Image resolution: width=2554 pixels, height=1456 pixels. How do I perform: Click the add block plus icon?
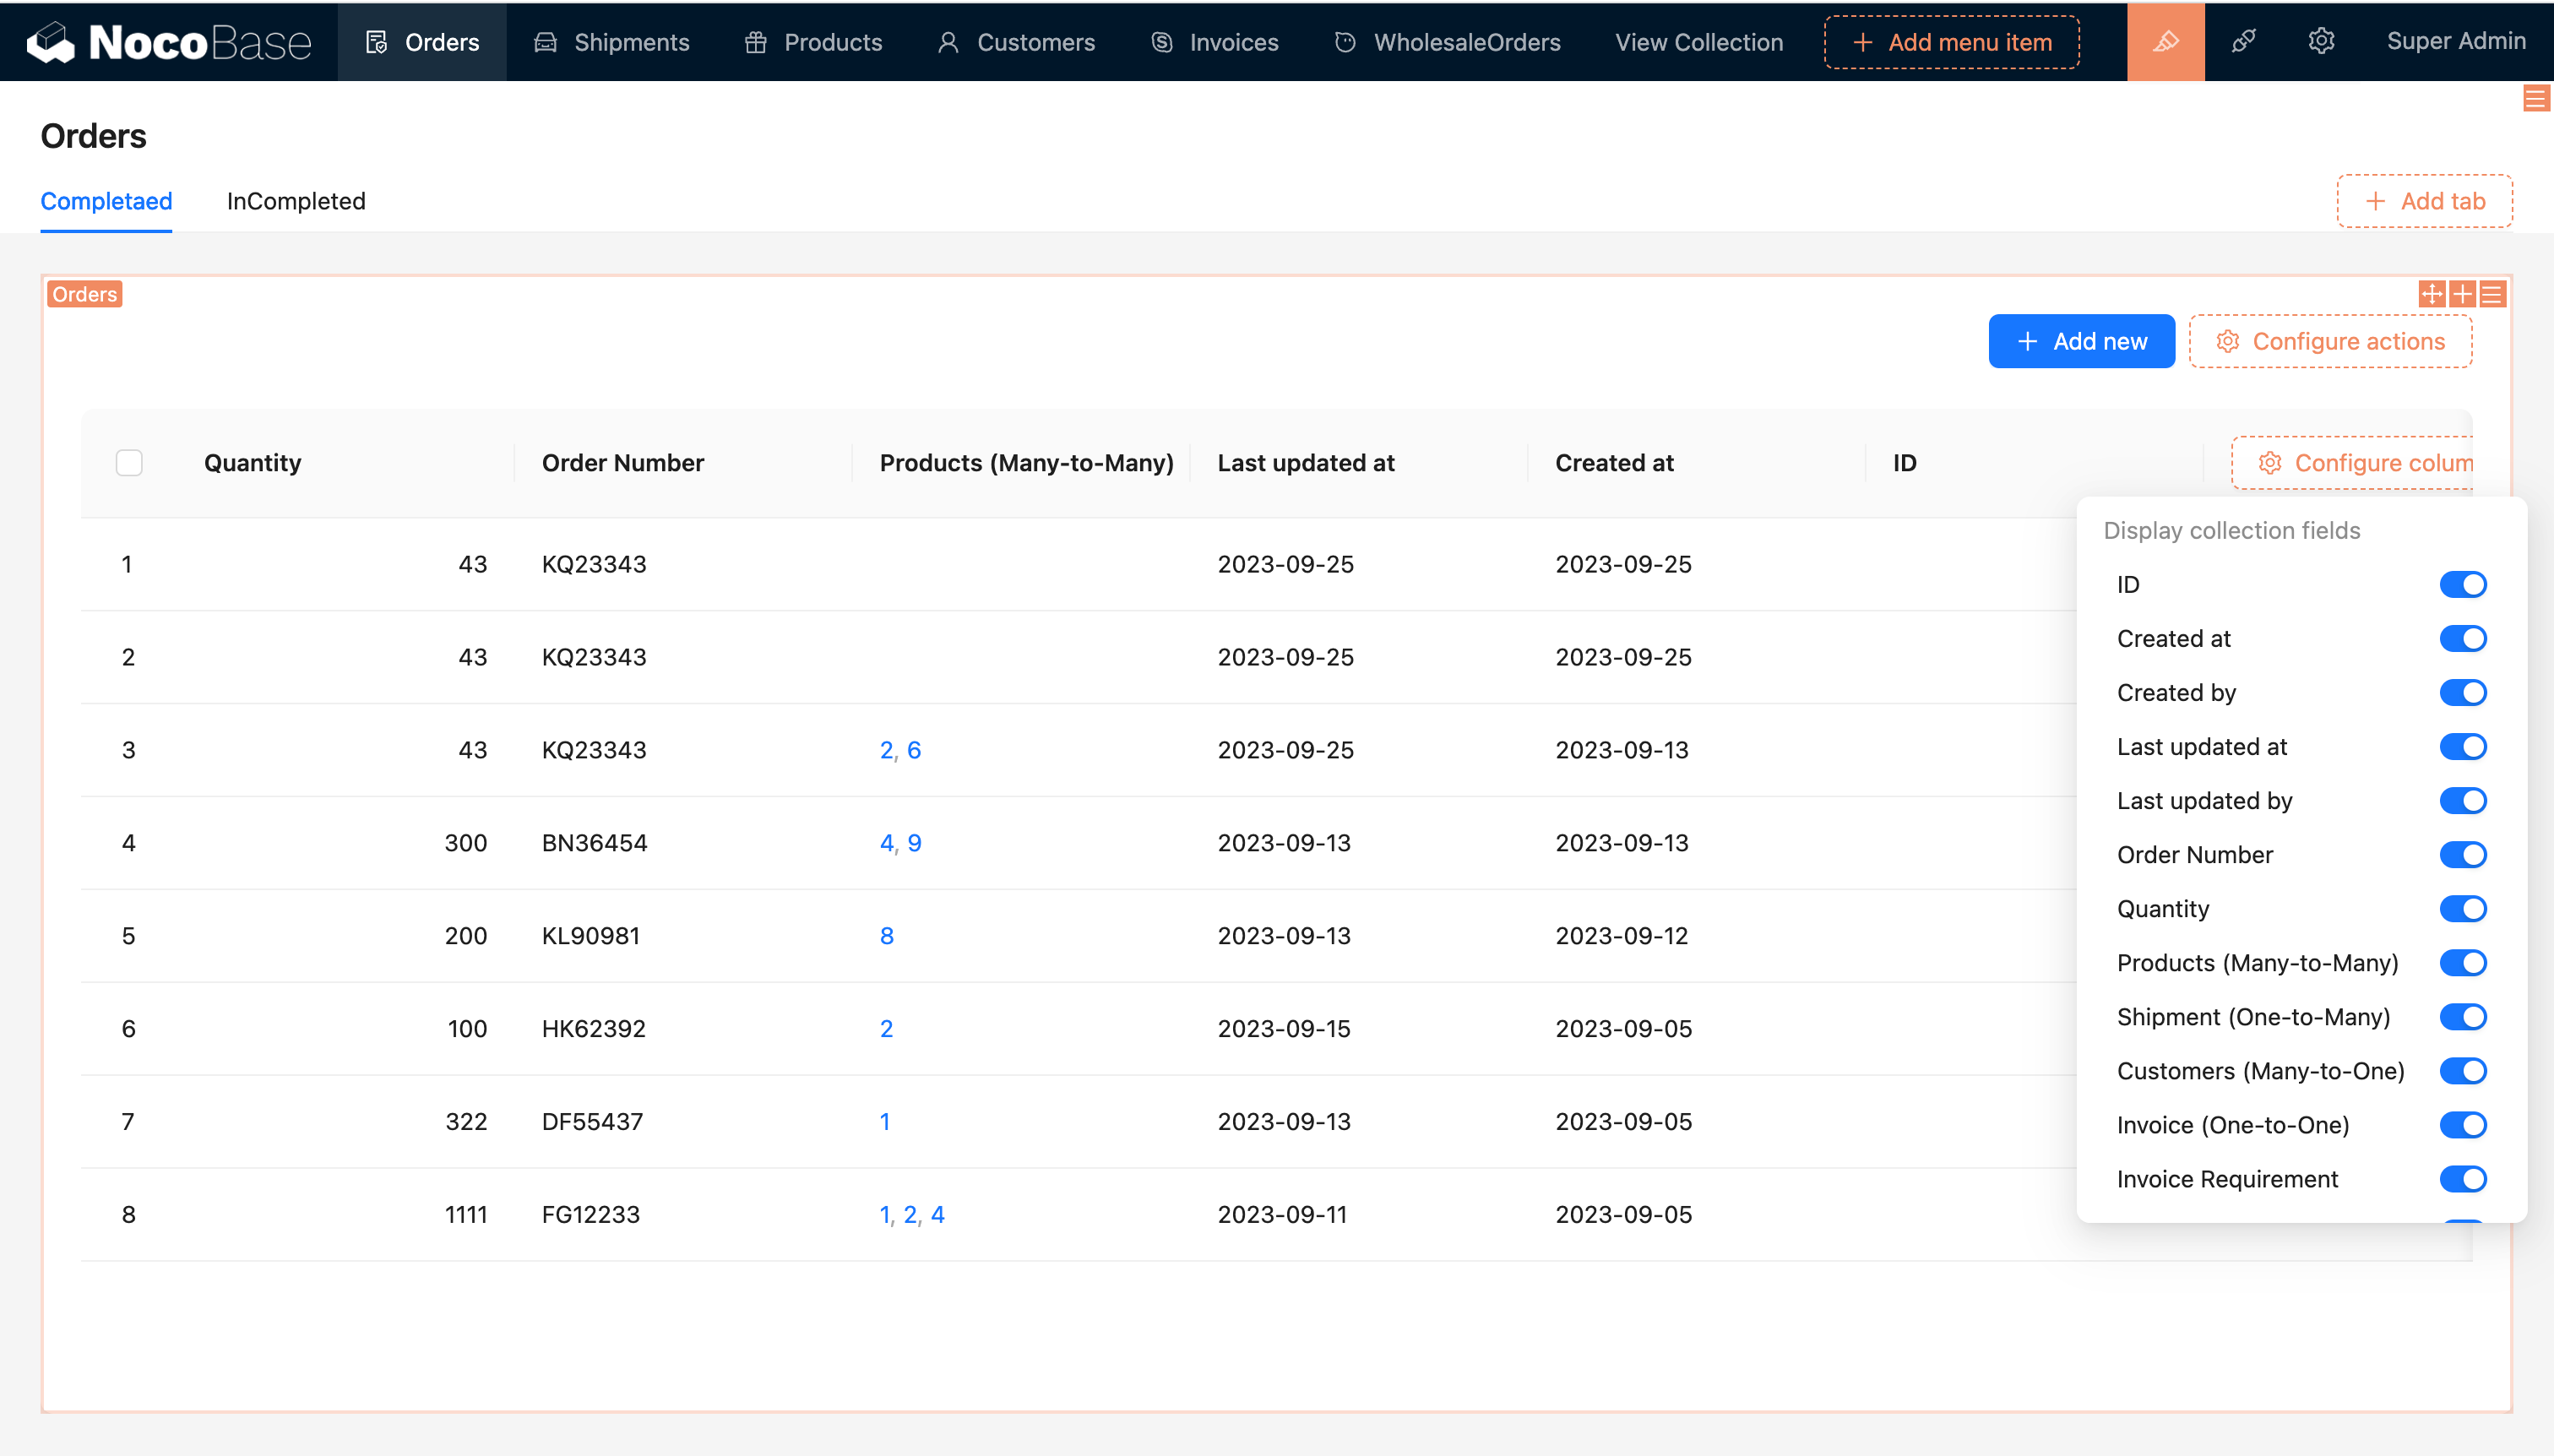click(2462, 294)
